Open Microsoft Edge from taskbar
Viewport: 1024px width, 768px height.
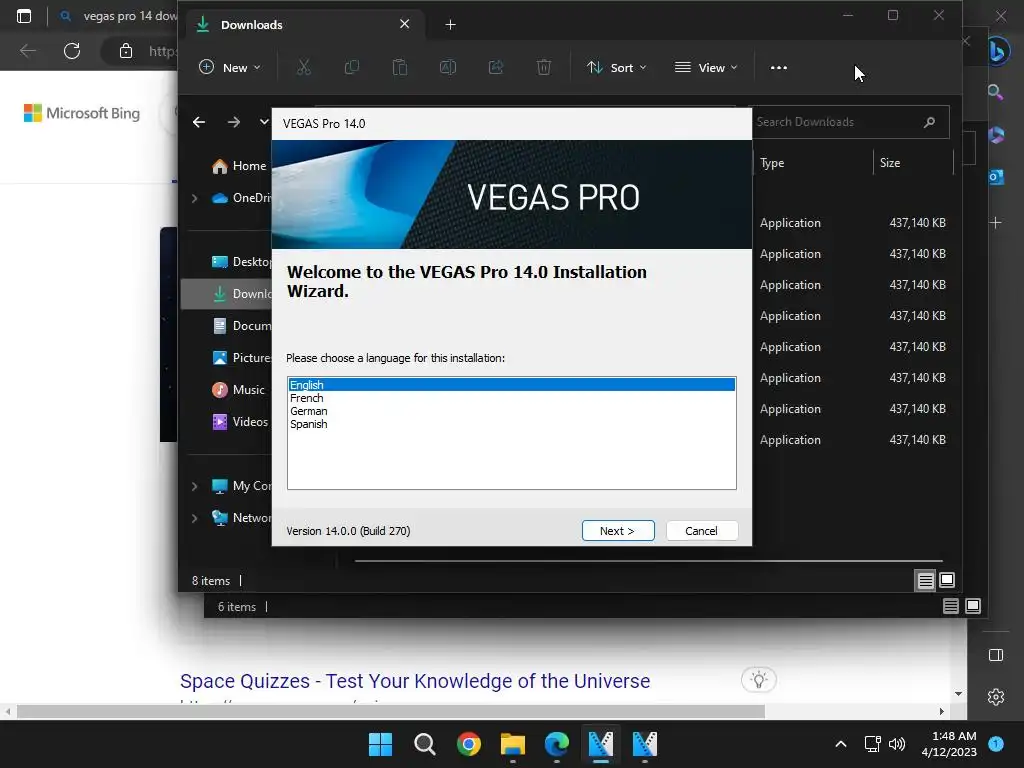coord(556,744)
